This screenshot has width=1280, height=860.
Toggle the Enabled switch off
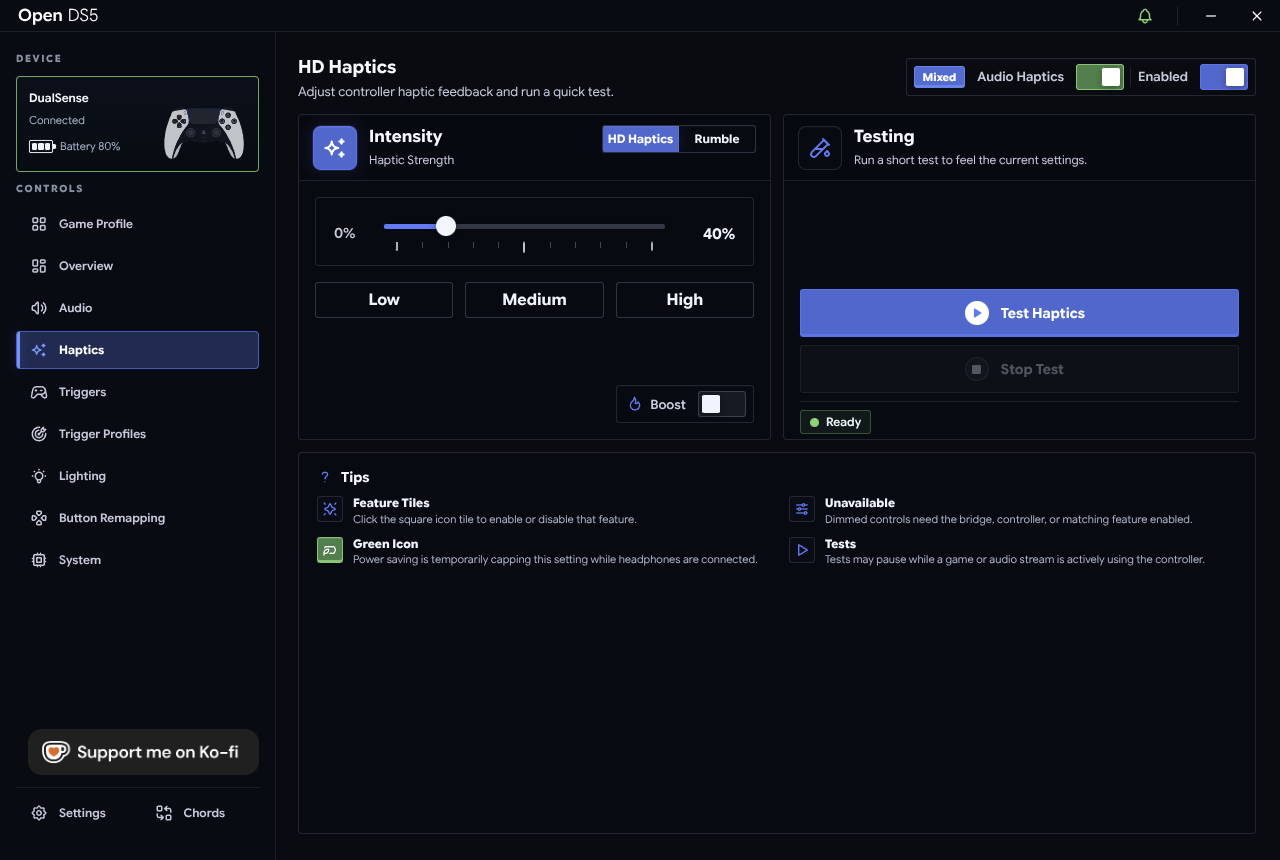[x=1224, y=77]
